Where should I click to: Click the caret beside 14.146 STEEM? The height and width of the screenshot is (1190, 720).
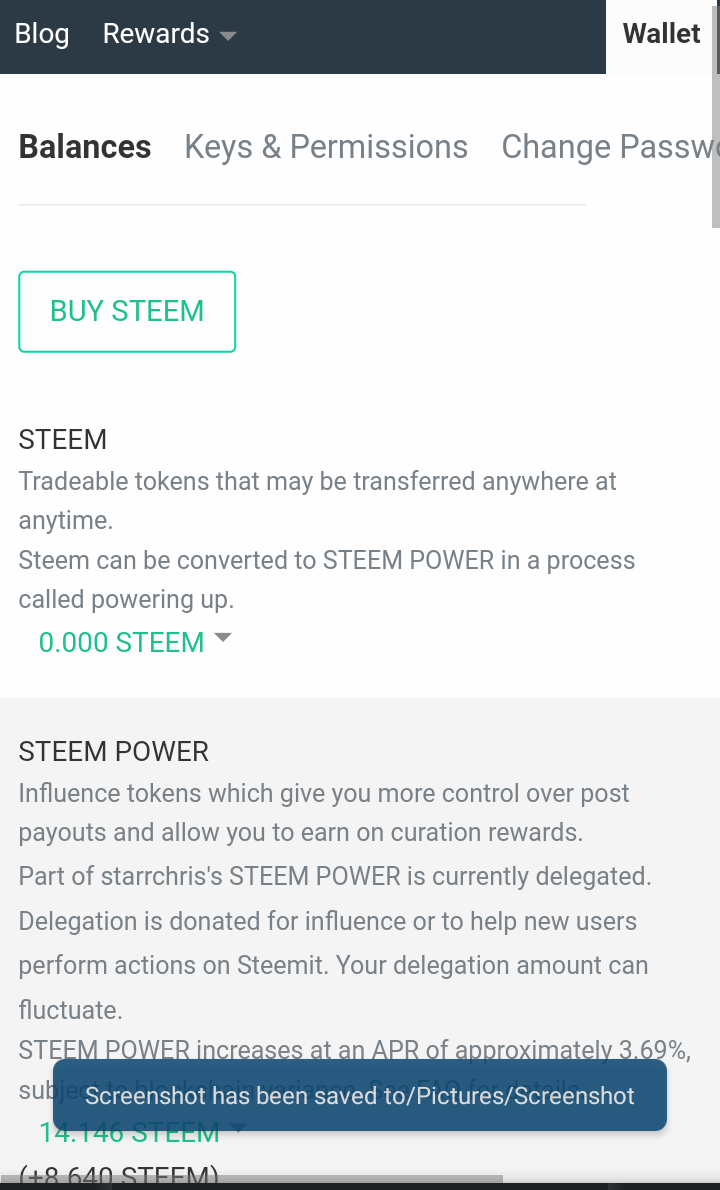point(238,1128)
